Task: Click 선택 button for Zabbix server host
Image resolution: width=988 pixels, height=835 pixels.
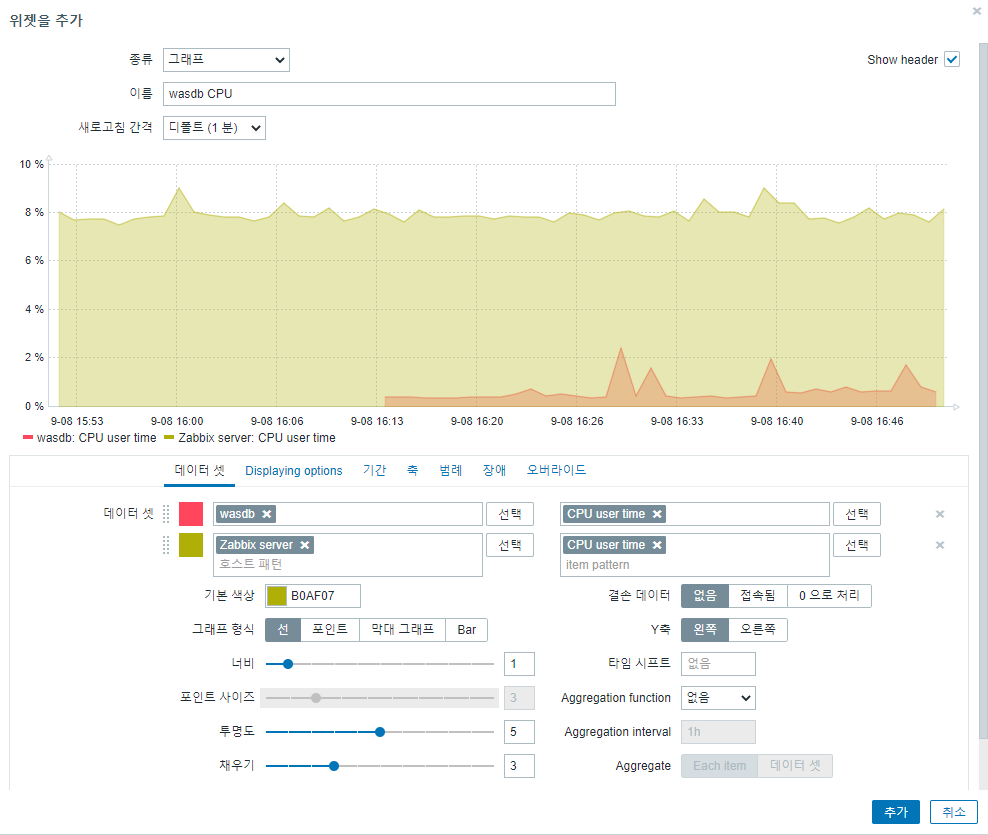Action: (510, 545)
